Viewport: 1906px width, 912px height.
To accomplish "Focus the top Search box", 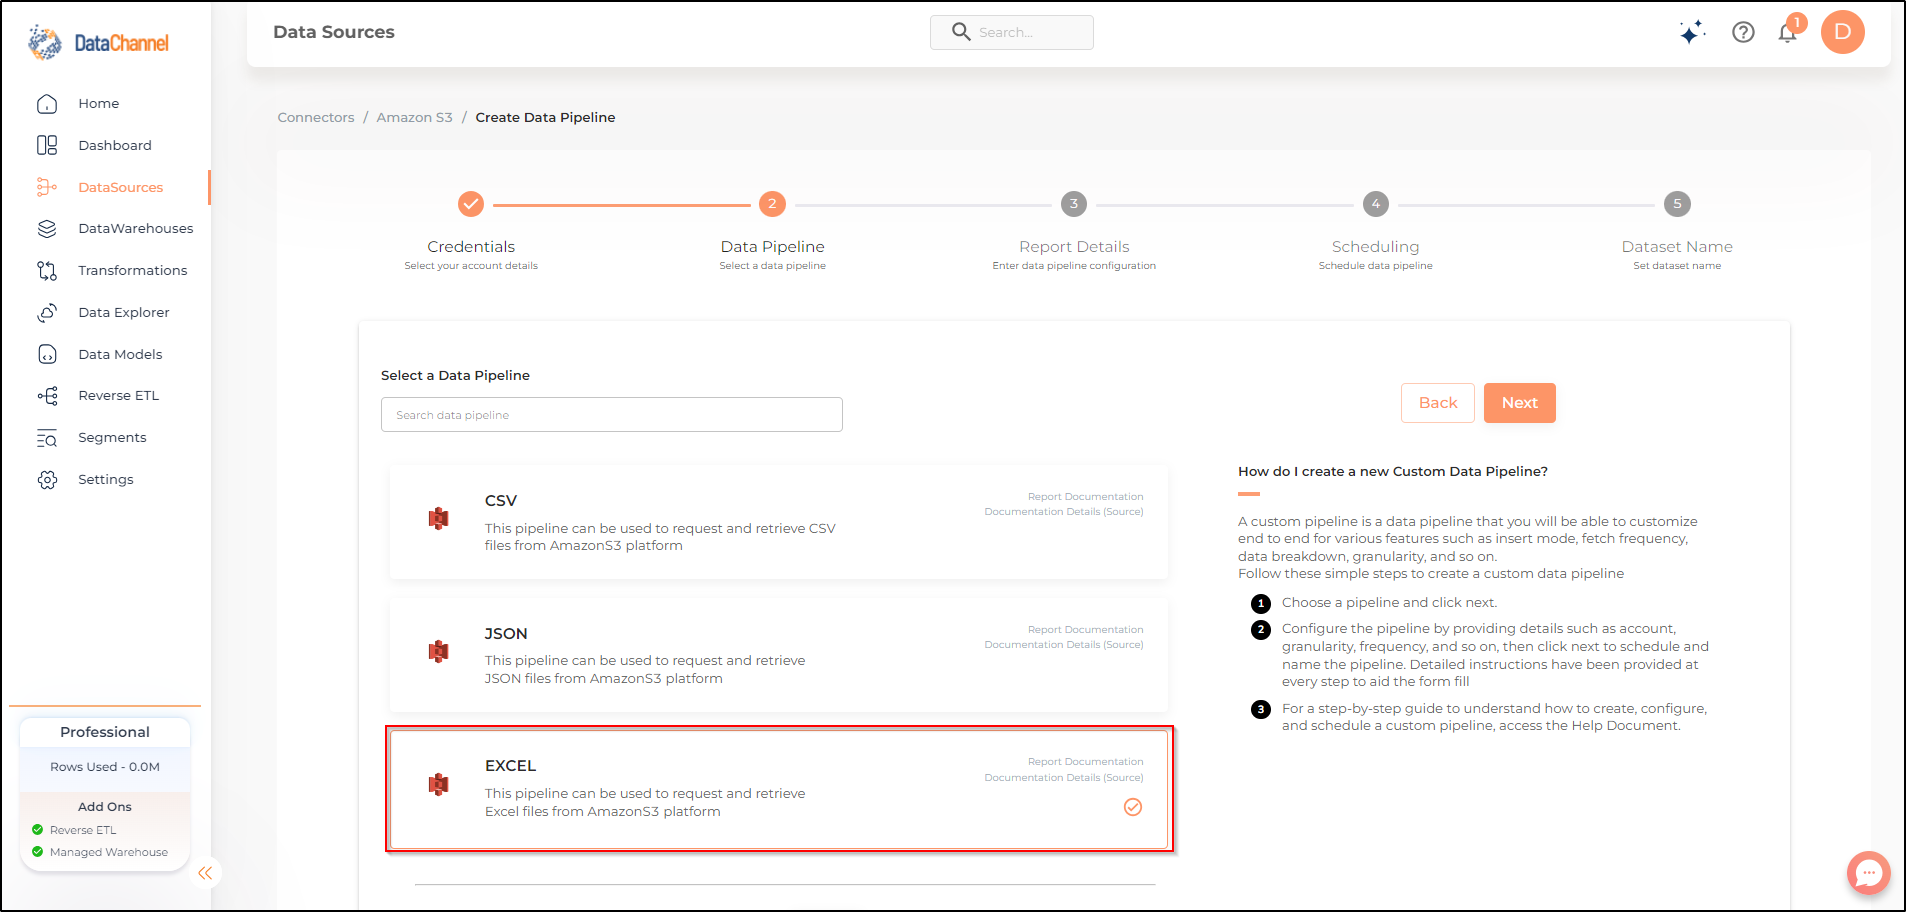I will [1012, 32].
